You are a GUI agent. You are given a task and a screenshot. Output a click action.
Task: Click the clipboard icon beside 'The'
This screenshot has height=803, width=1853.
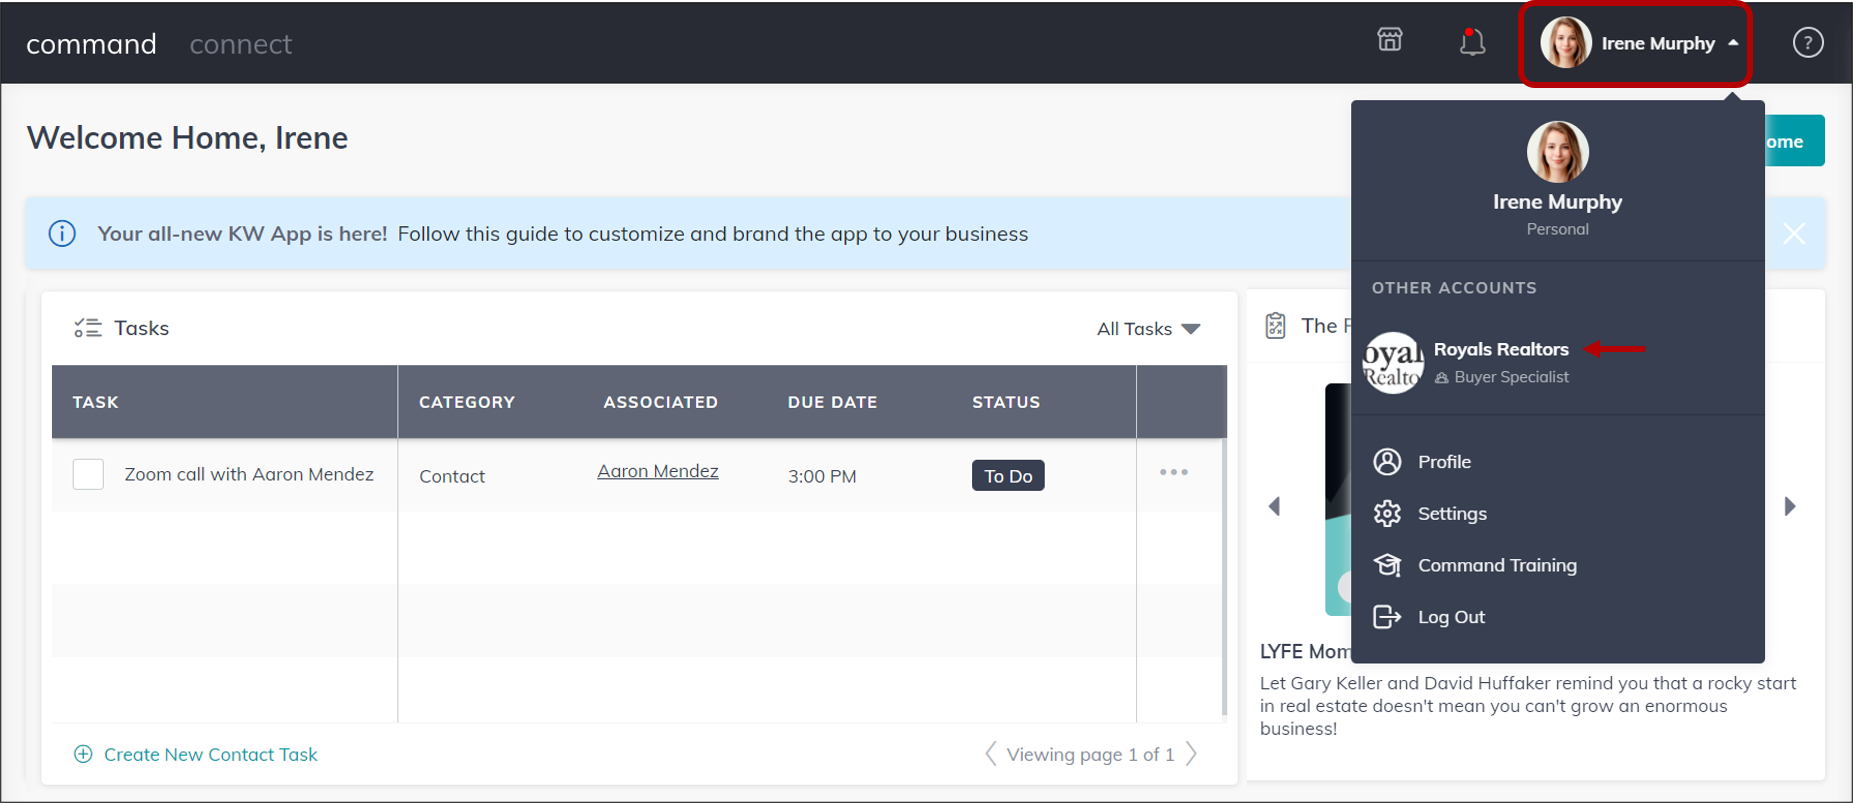point(1275,326)
